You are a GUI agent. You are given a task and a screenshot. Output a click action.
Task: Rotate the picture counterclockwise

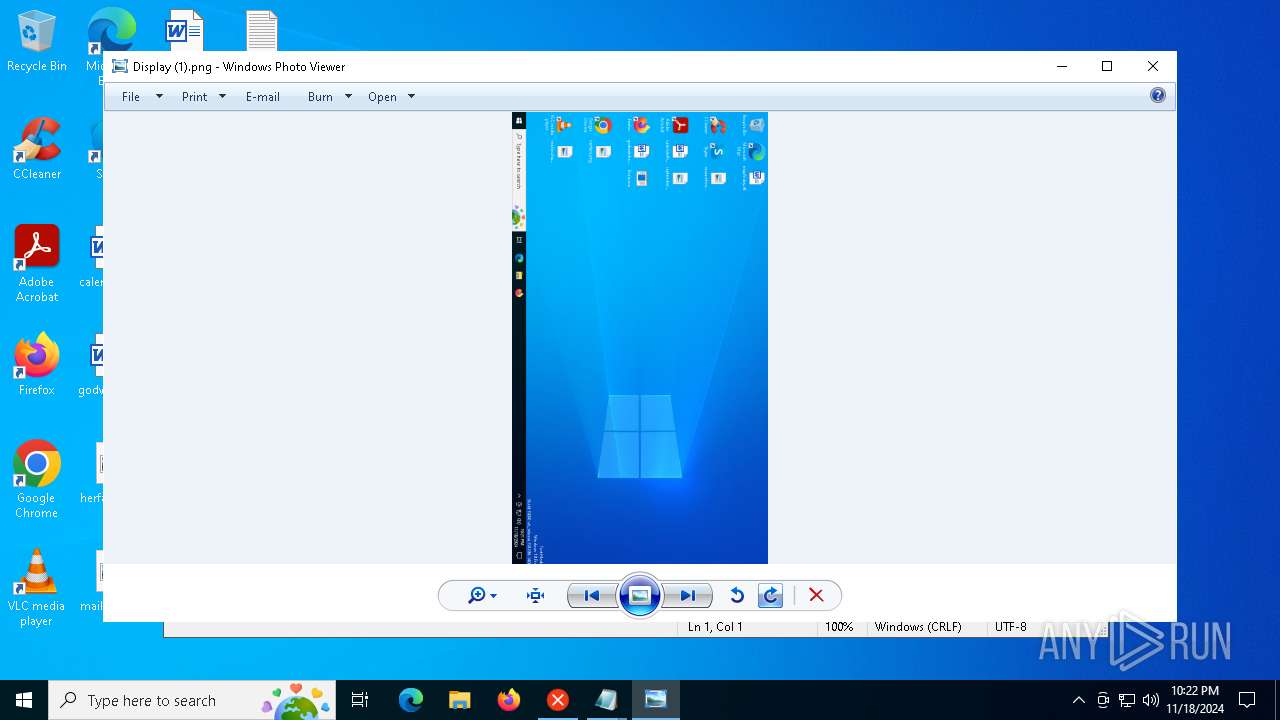737,596
